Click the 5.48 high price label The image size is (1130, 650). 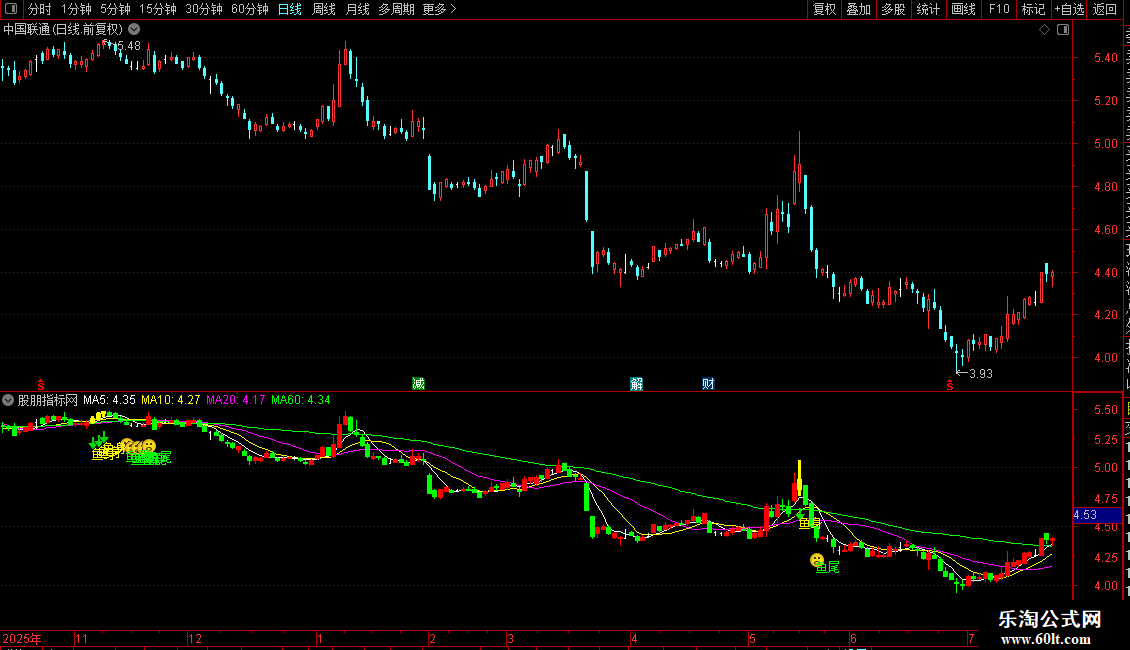point(128,46)
